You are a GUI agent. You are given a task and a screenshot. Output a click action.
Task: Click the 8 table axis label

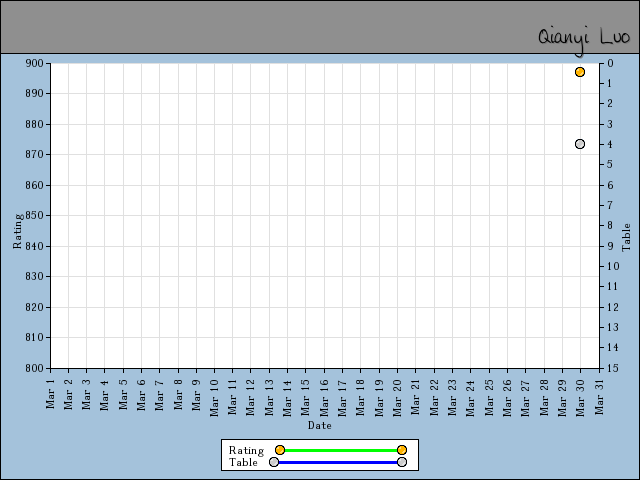click(610, 226)
